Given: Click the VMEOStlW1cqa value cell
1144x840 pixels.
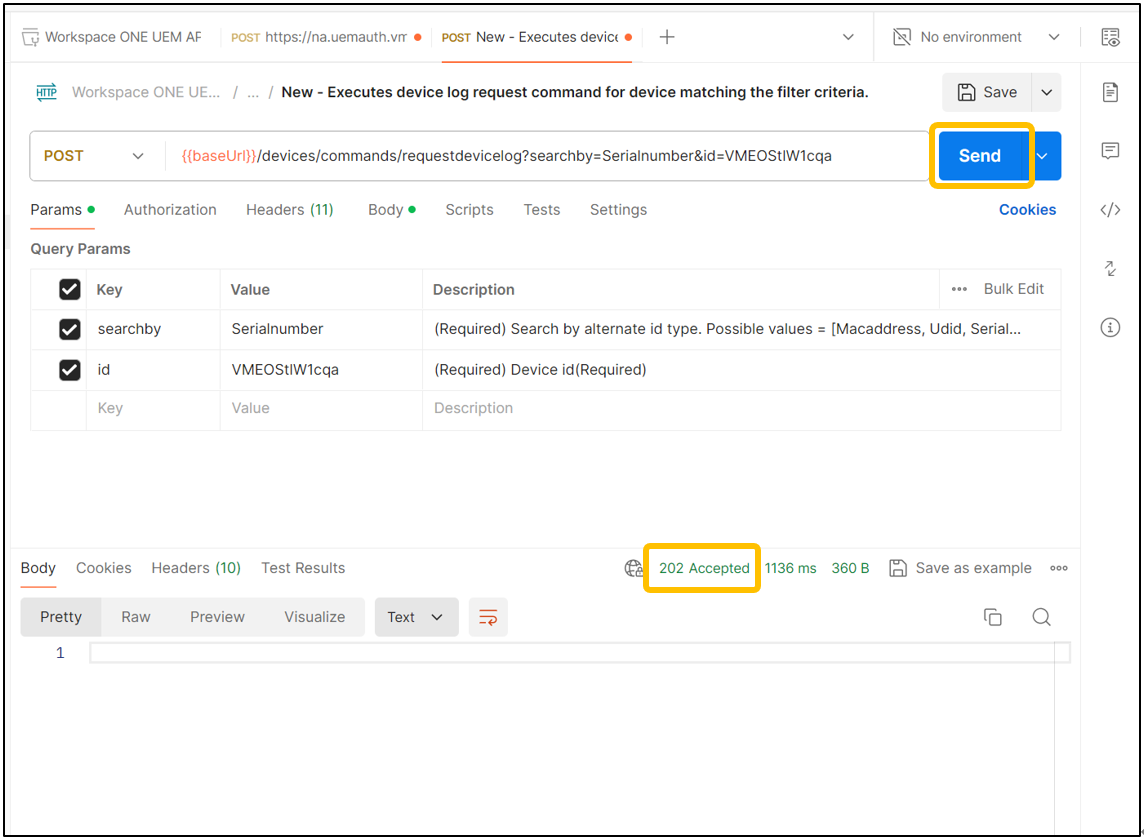Looking at the screenshot, I should [x=321, y=370].
